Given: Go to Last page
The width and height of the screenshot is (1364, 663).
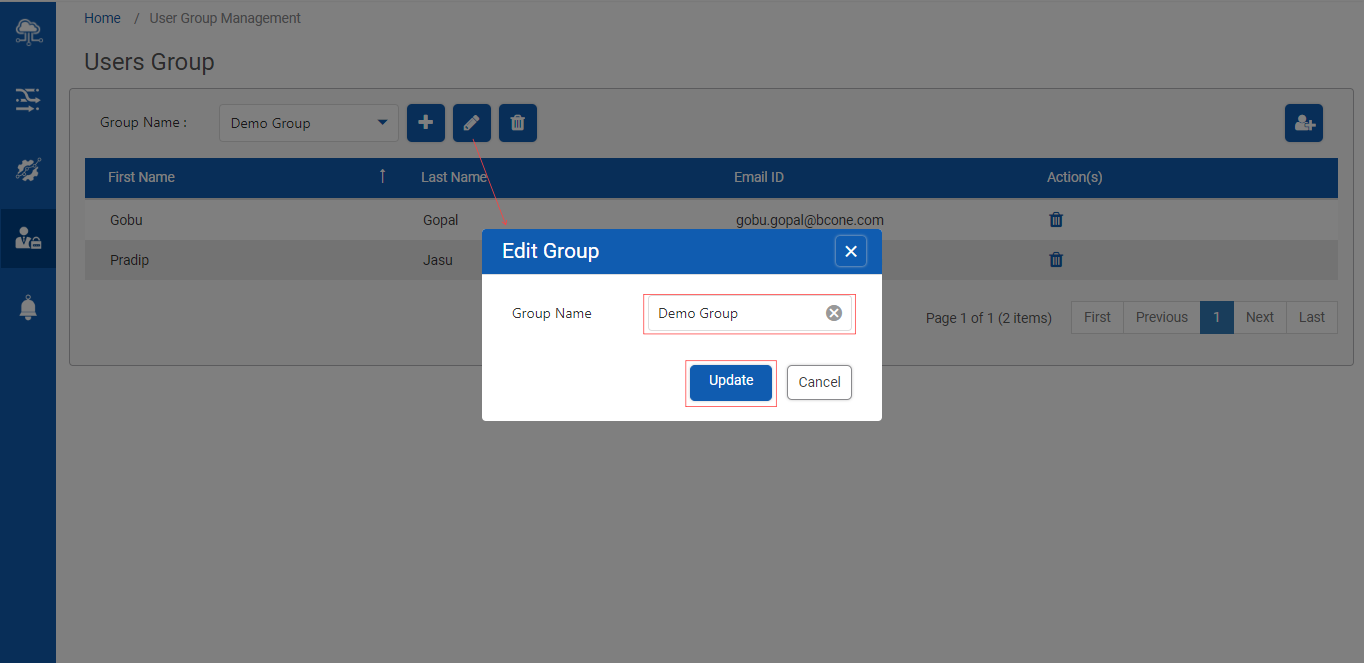Looking at the screenshot, I should pyautogui.click(x=1312, y=317).
